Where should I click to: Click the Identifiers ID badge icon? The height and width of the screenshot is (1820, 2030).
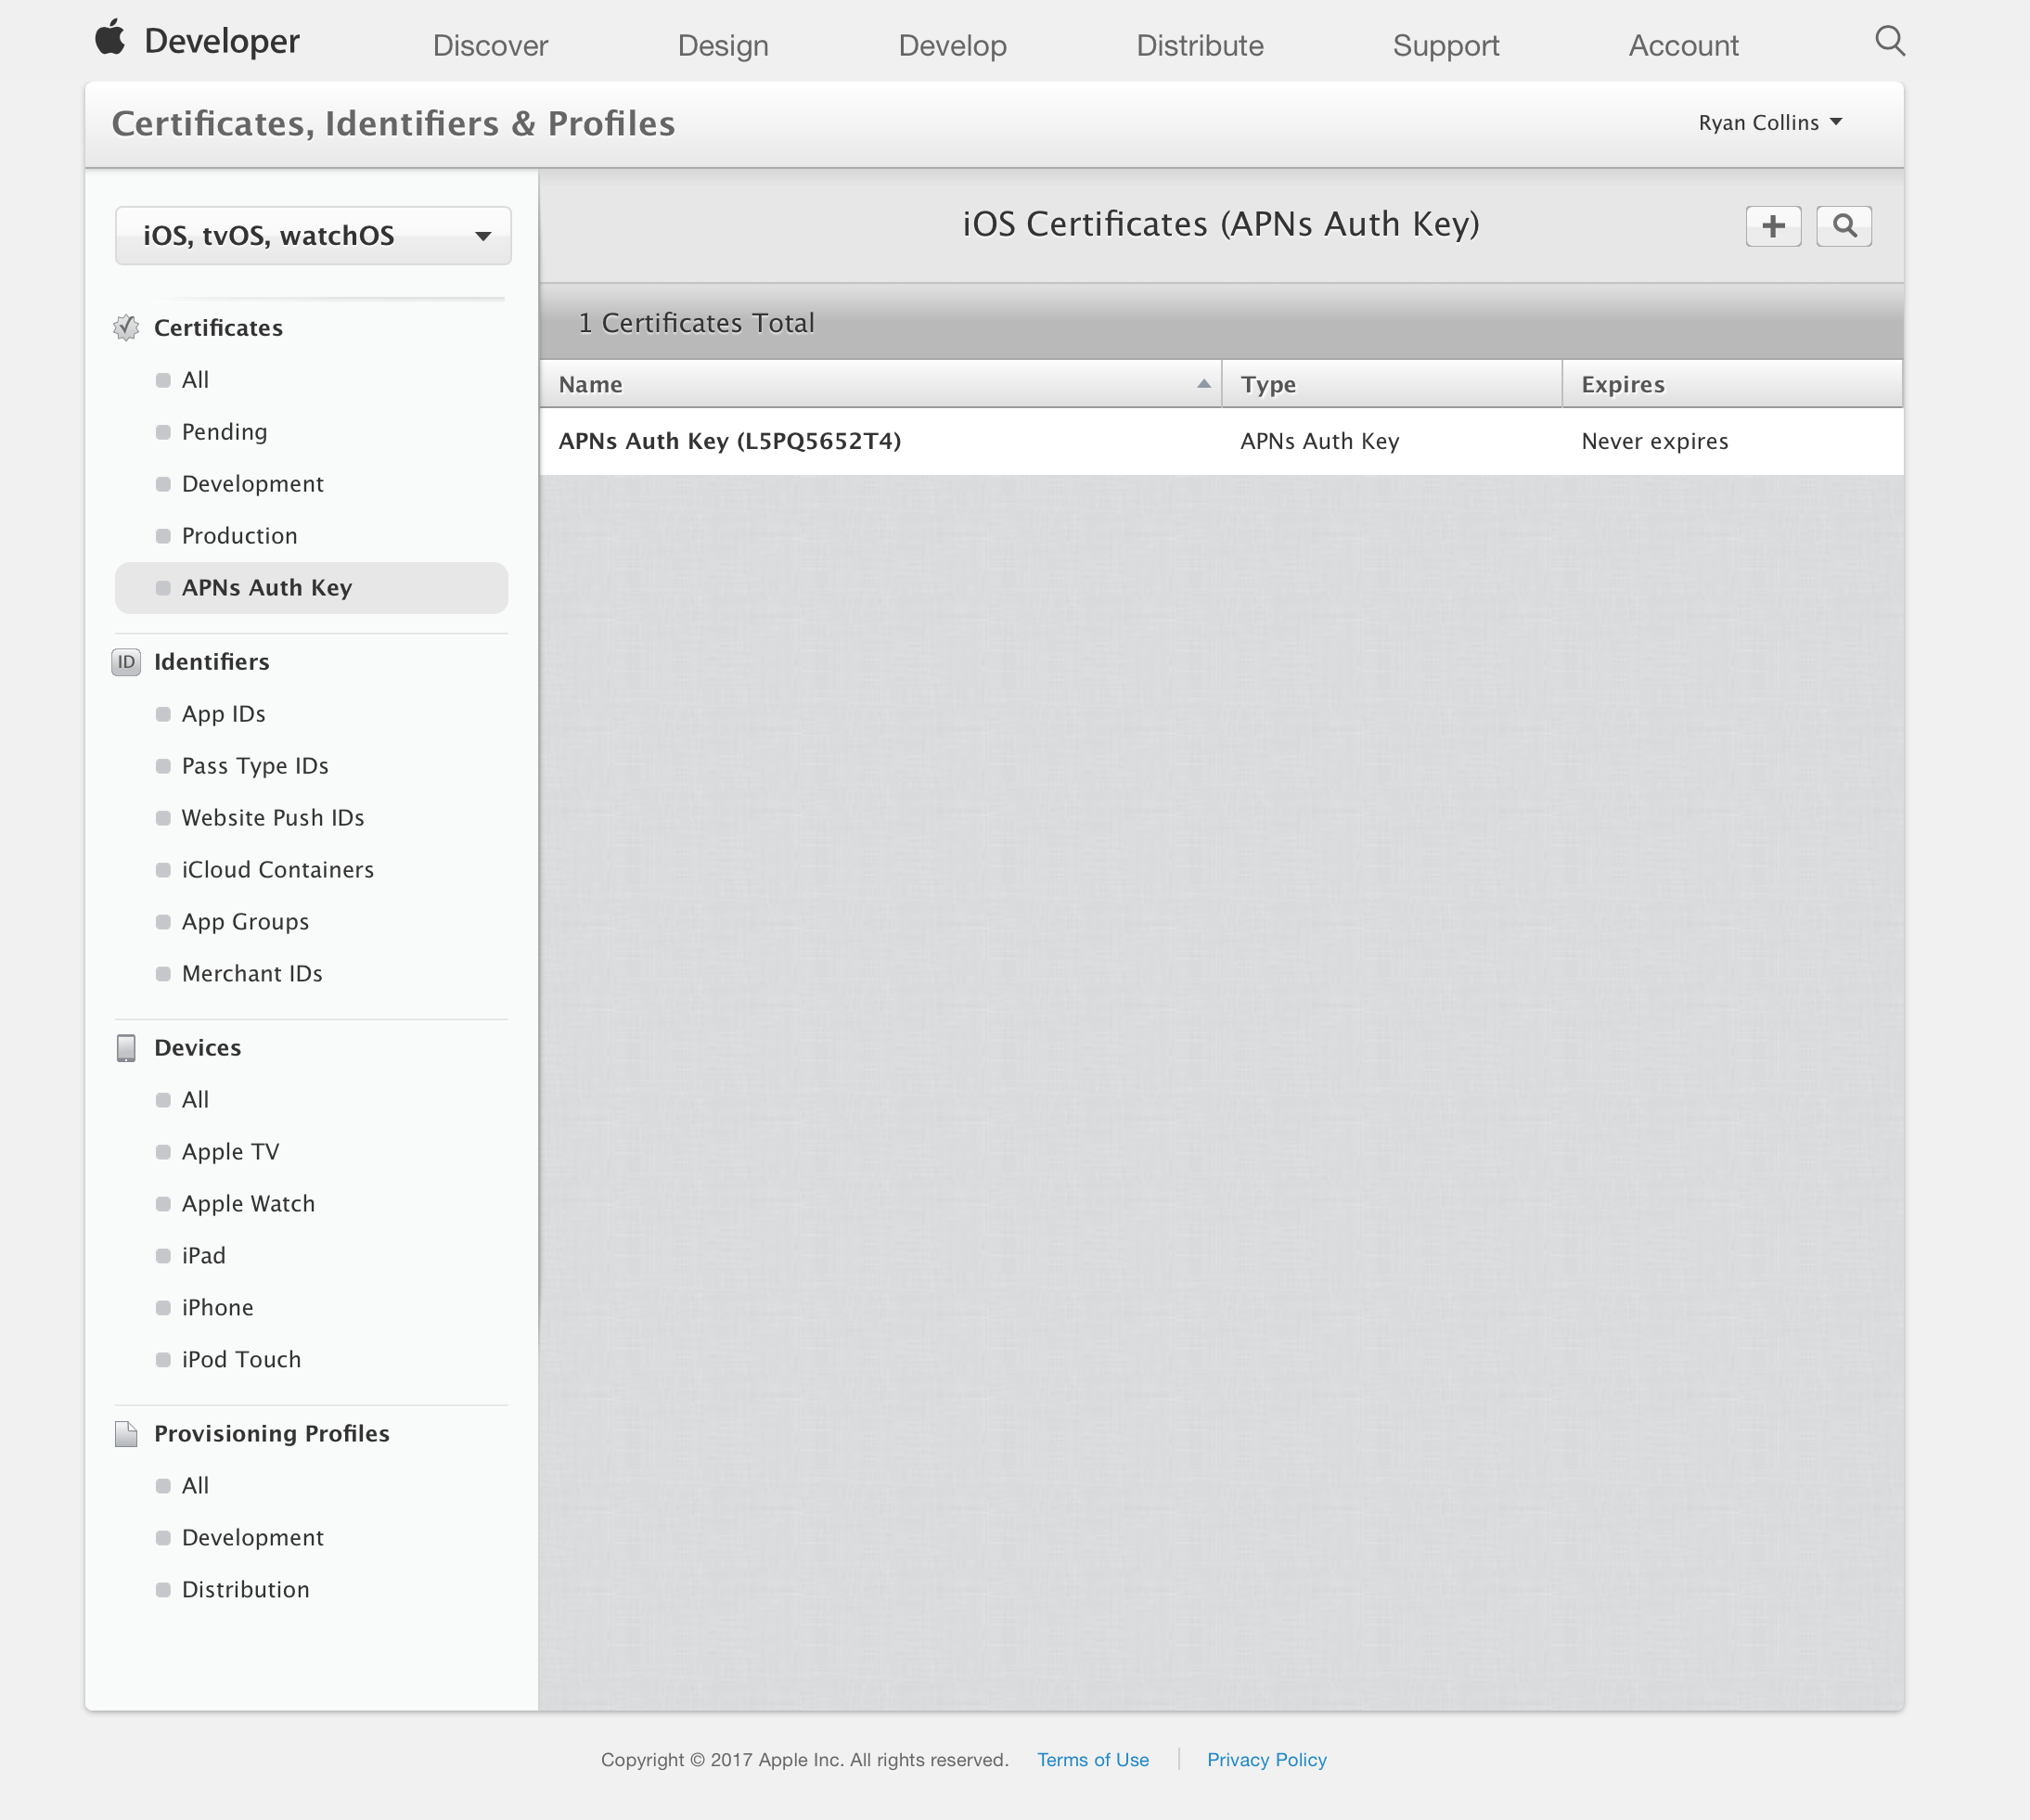click(x=126, y=662)
